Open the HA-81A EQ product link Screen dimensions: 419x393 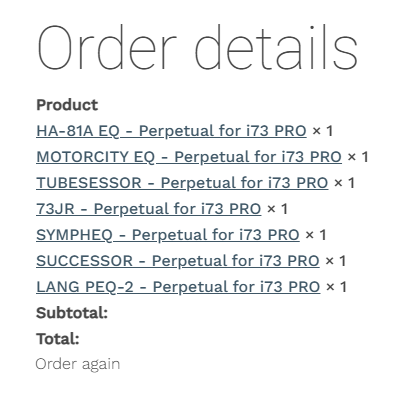click(171, 131)
